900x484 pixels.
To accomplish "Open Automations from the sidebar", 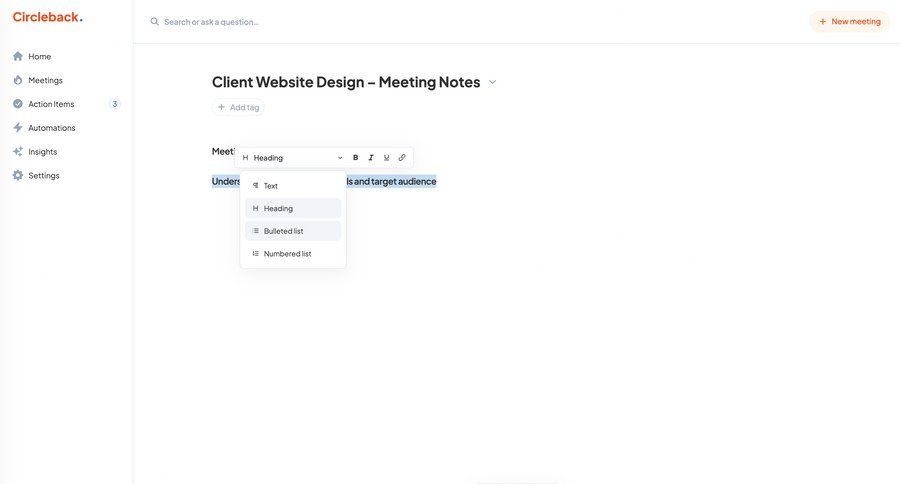I will 52,128.
